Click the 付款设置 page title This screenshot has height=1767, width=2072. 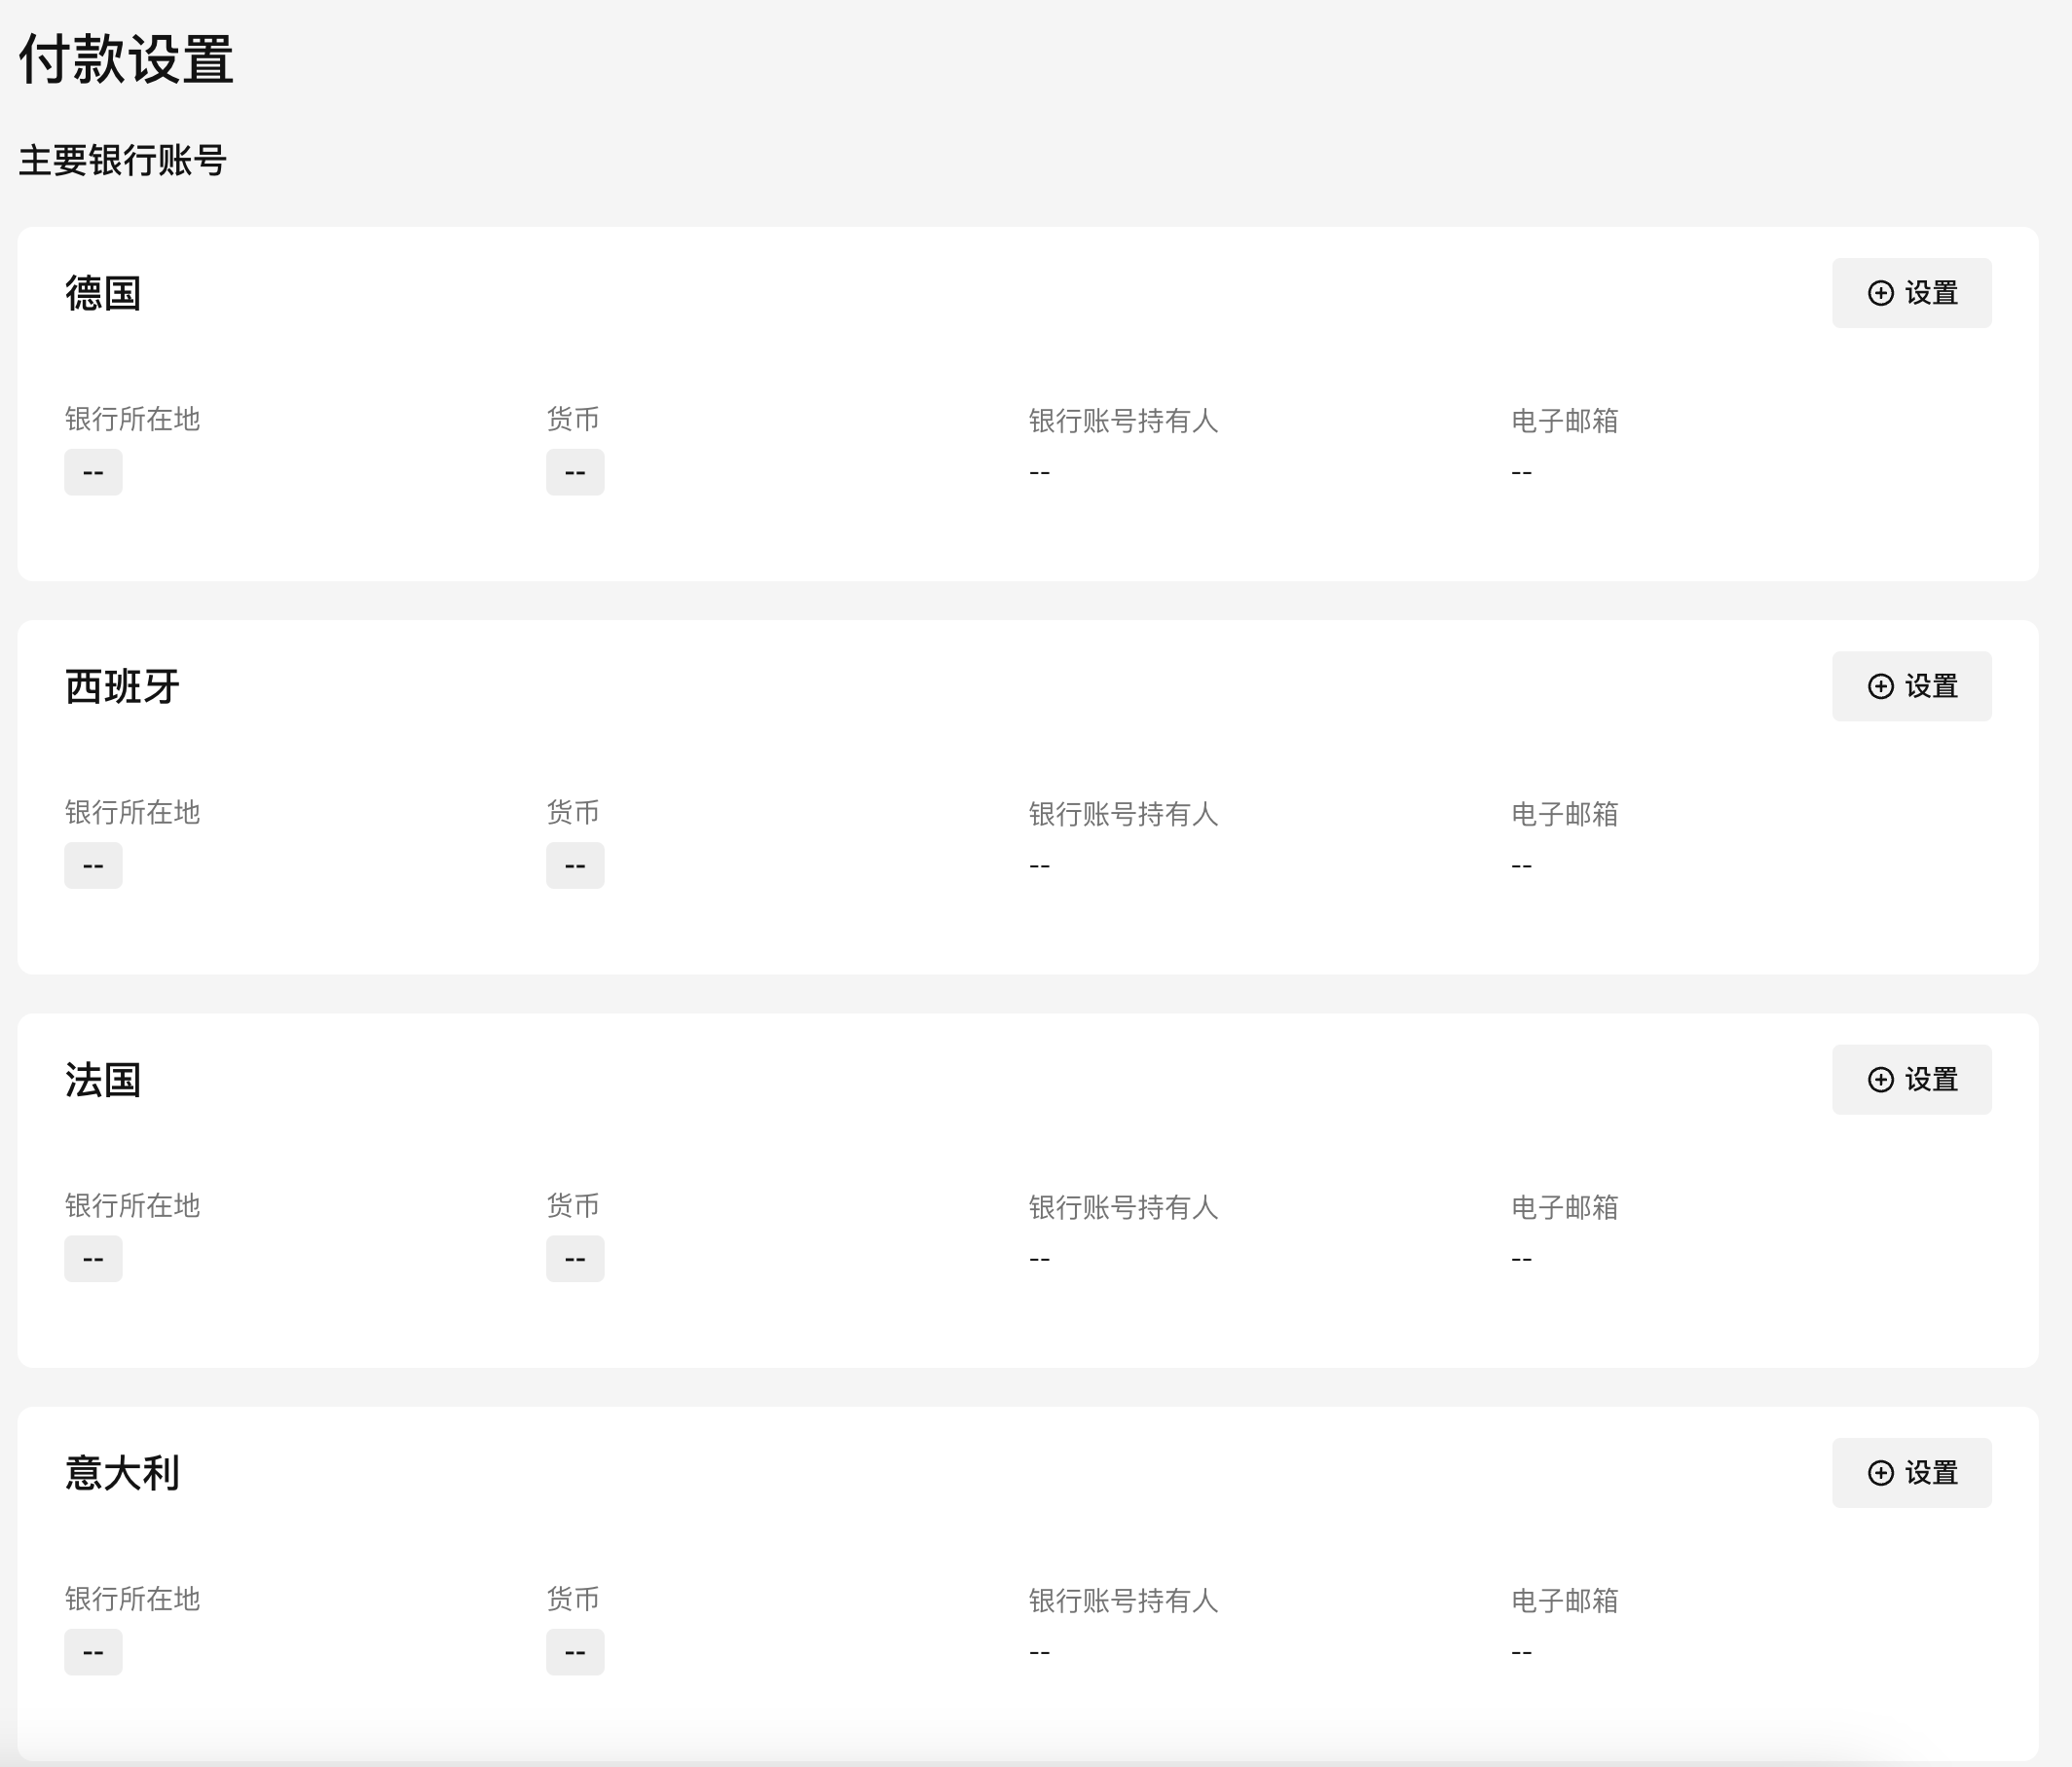click(126, 59)
